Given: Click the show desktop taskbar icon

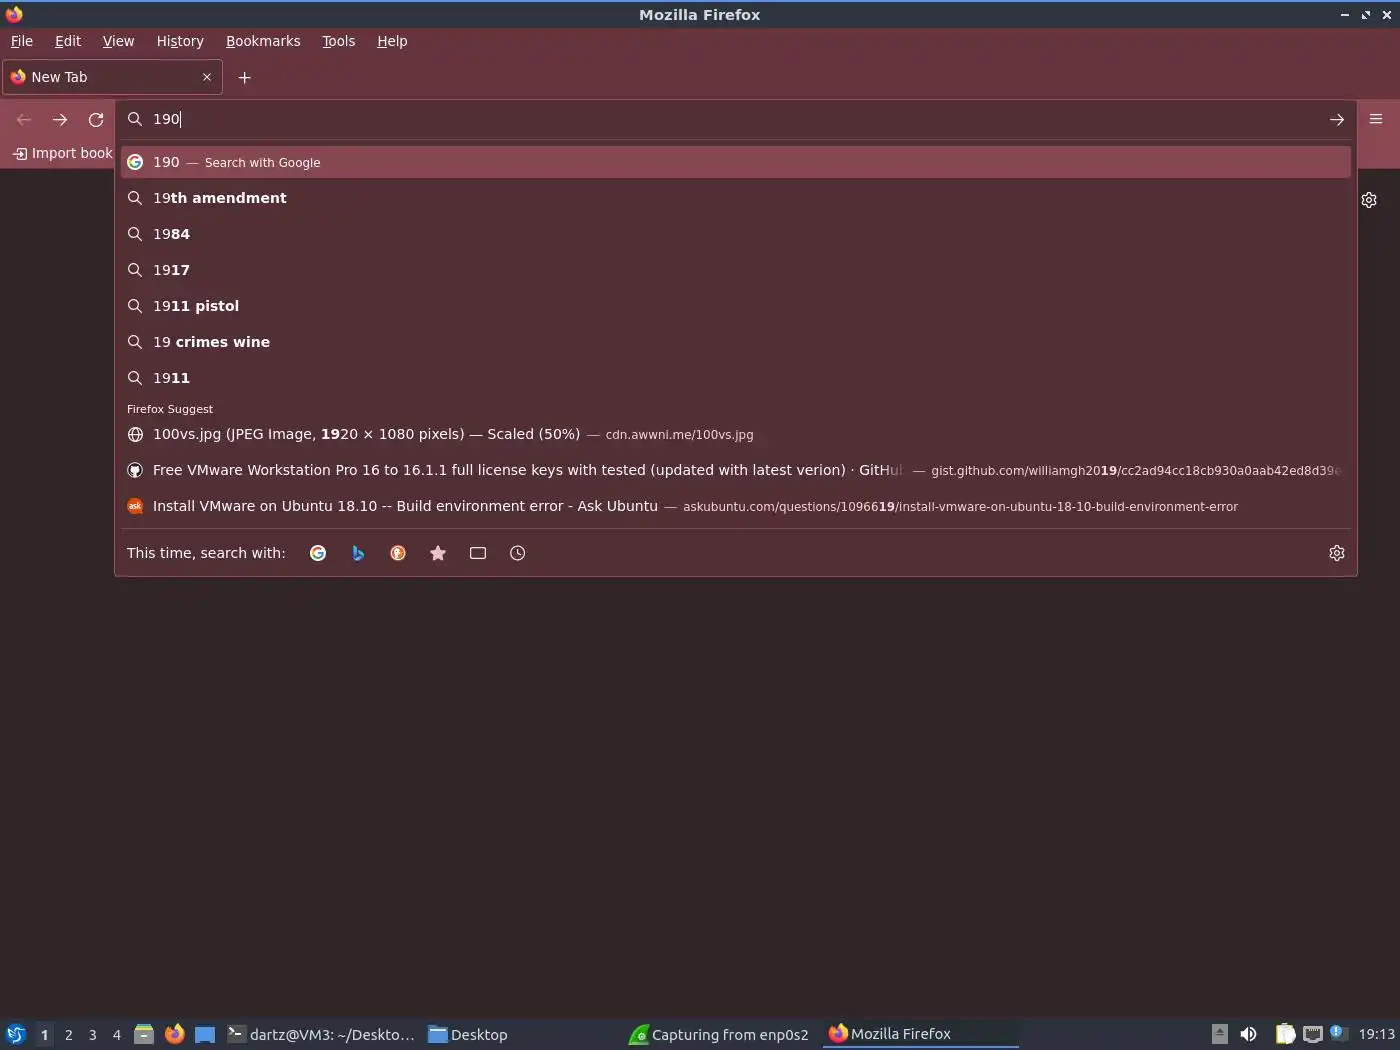Looking at the screenshot, I should 204,1034.
